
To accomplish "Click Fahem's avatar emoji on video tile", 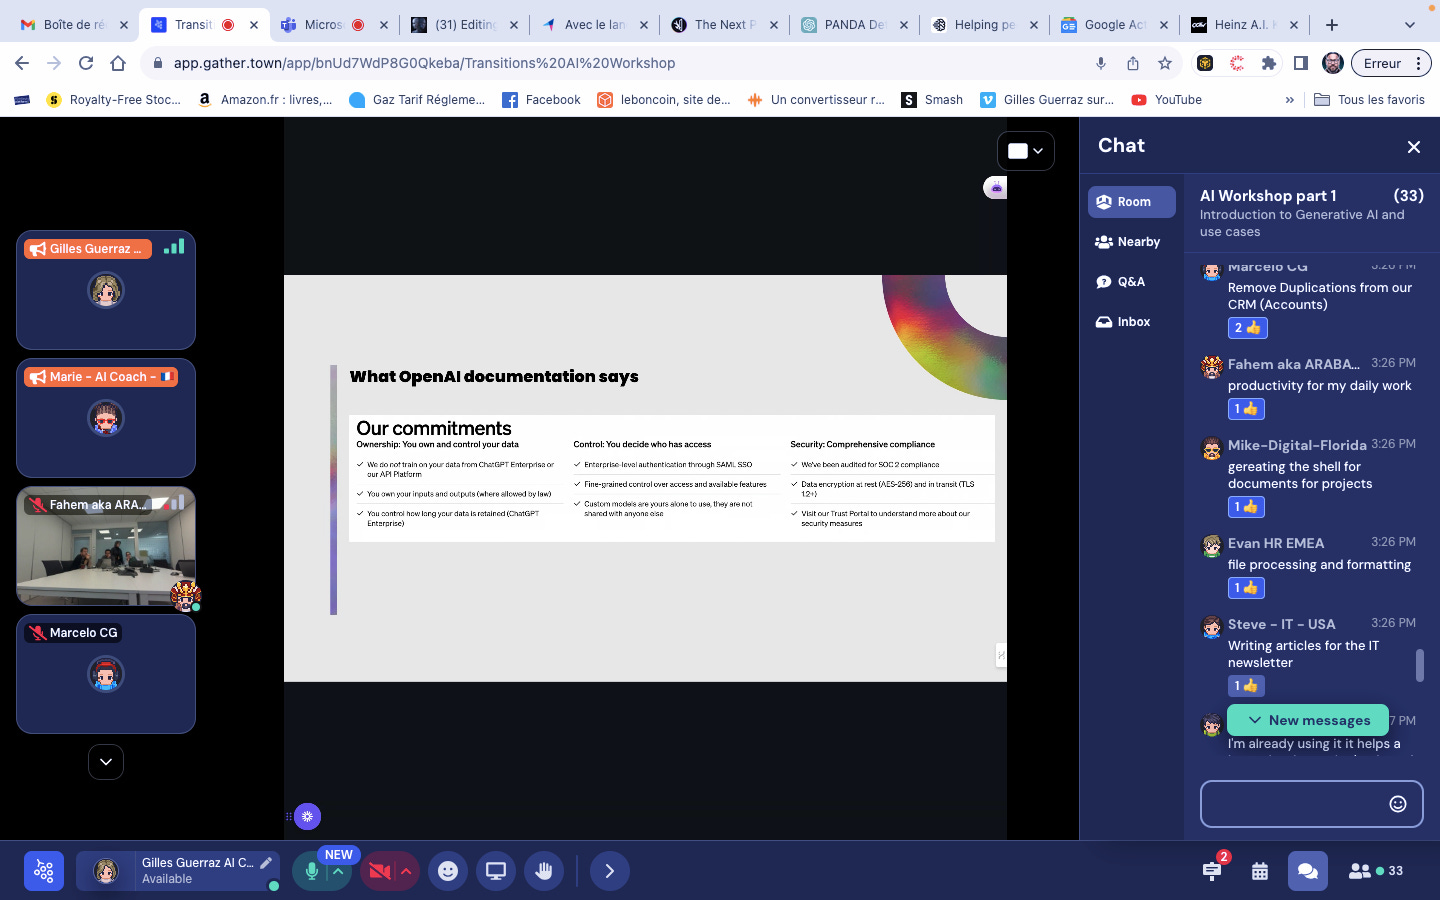I will (185, 595).
